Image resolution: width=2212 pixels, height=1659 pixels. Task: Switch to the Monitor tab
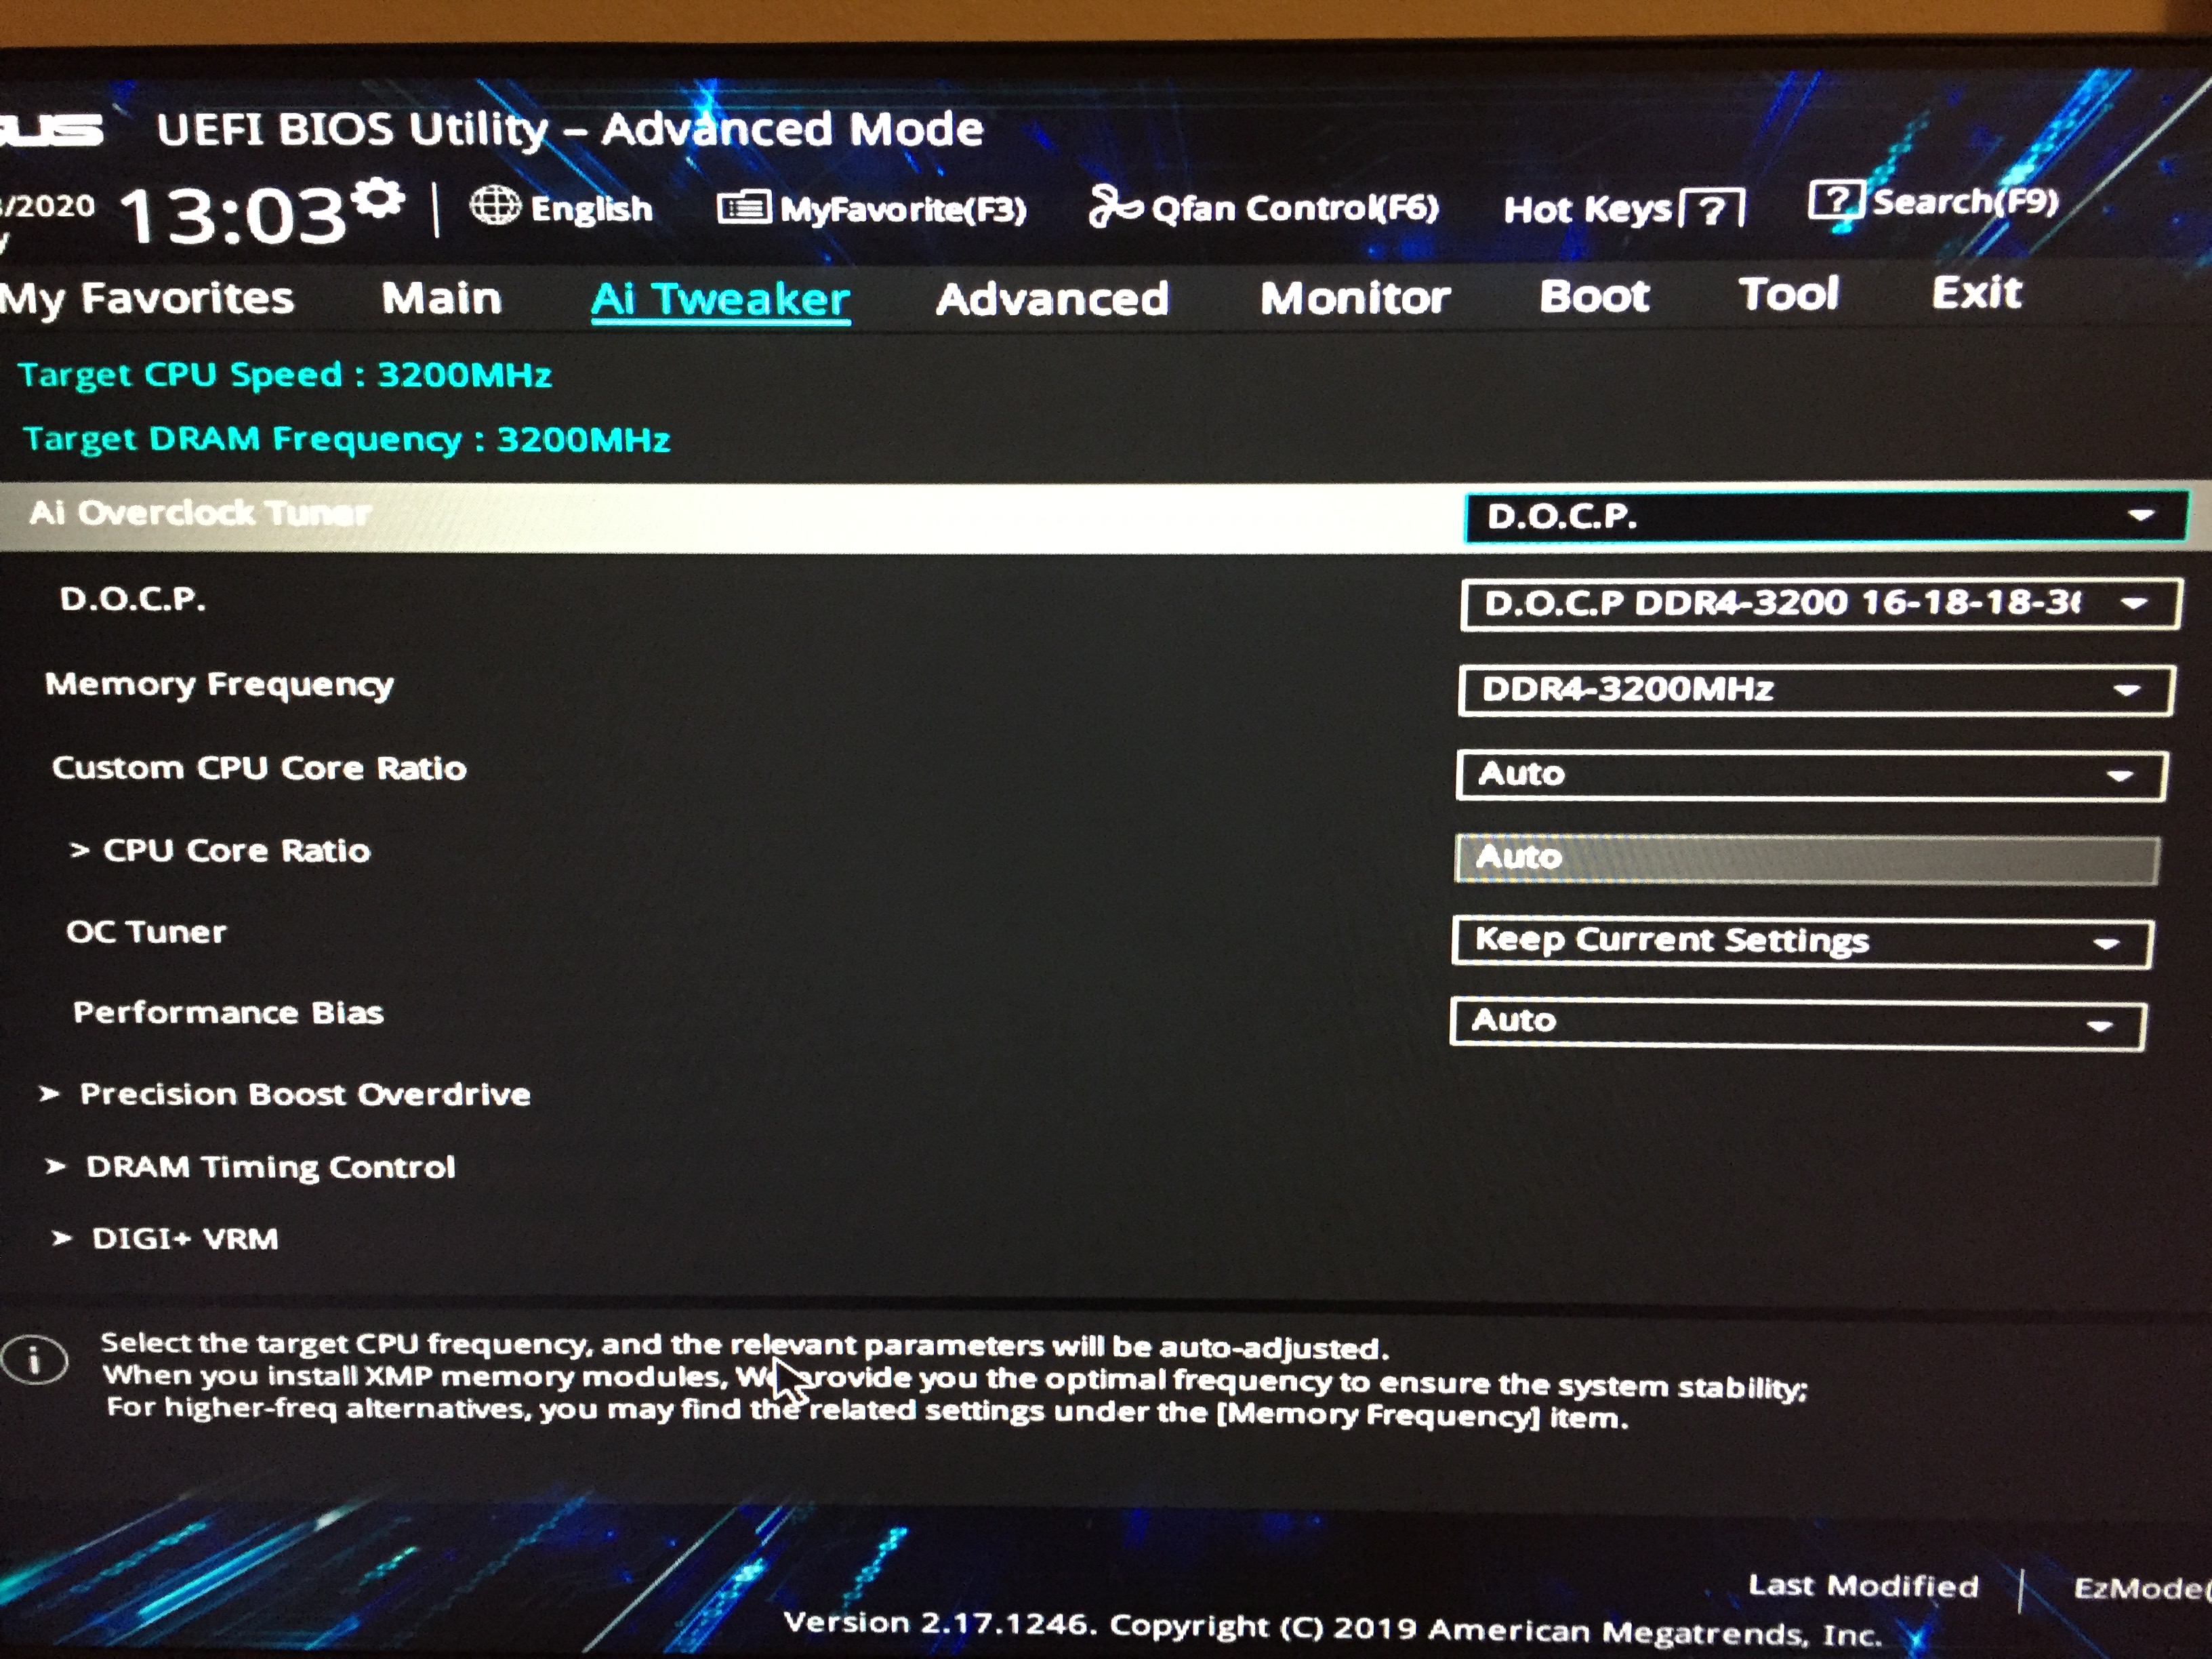tap(1354, 298)
